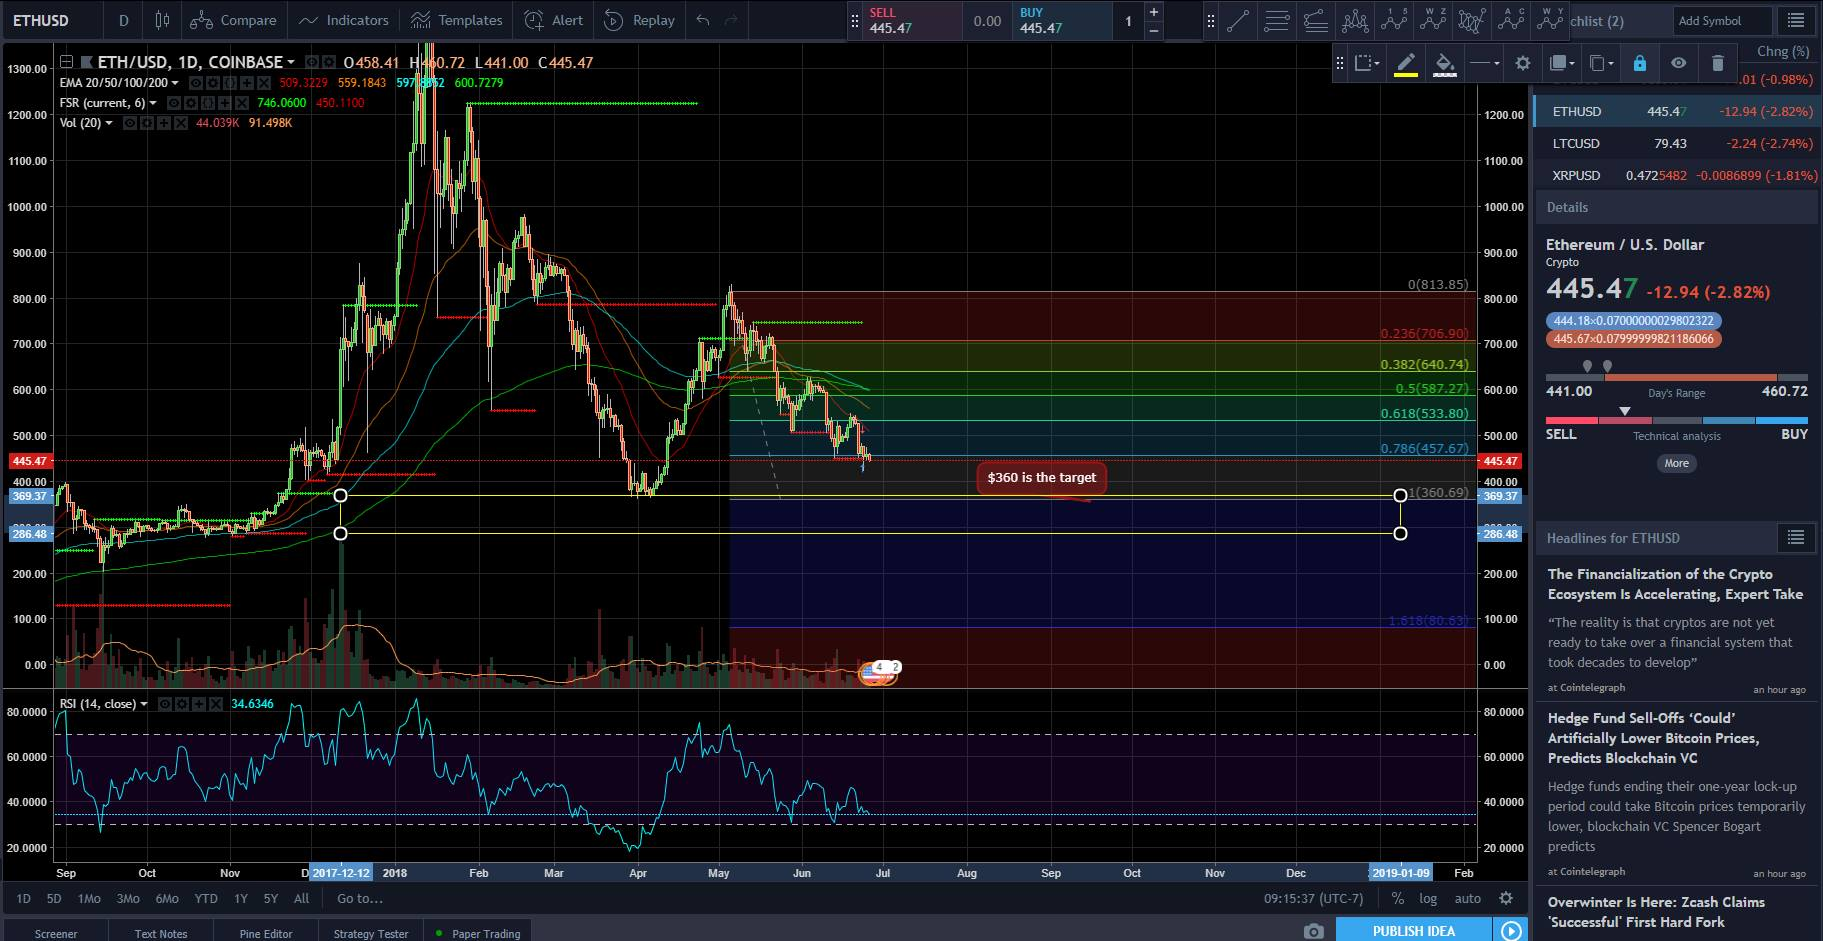The width and height of the screenshot is (1823, 941).
Task: Open the visual order layers dropdown
Action: coord(1561,63)
